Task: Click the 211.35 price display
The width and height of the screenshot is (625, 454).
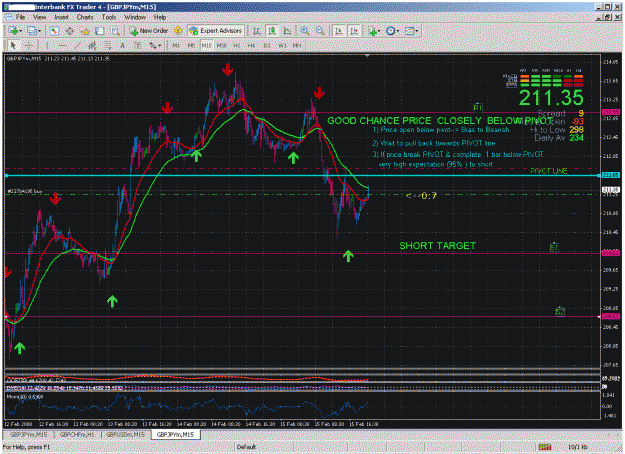Action: coord(551,98)
